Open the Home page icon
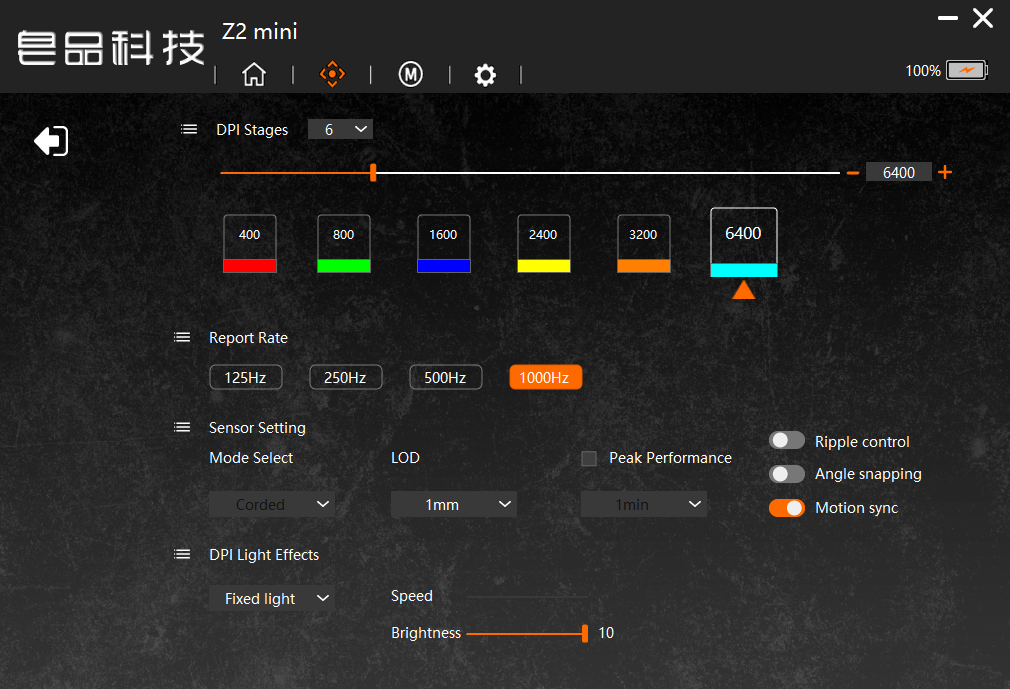1010x689 pixels. coord(254,75)
